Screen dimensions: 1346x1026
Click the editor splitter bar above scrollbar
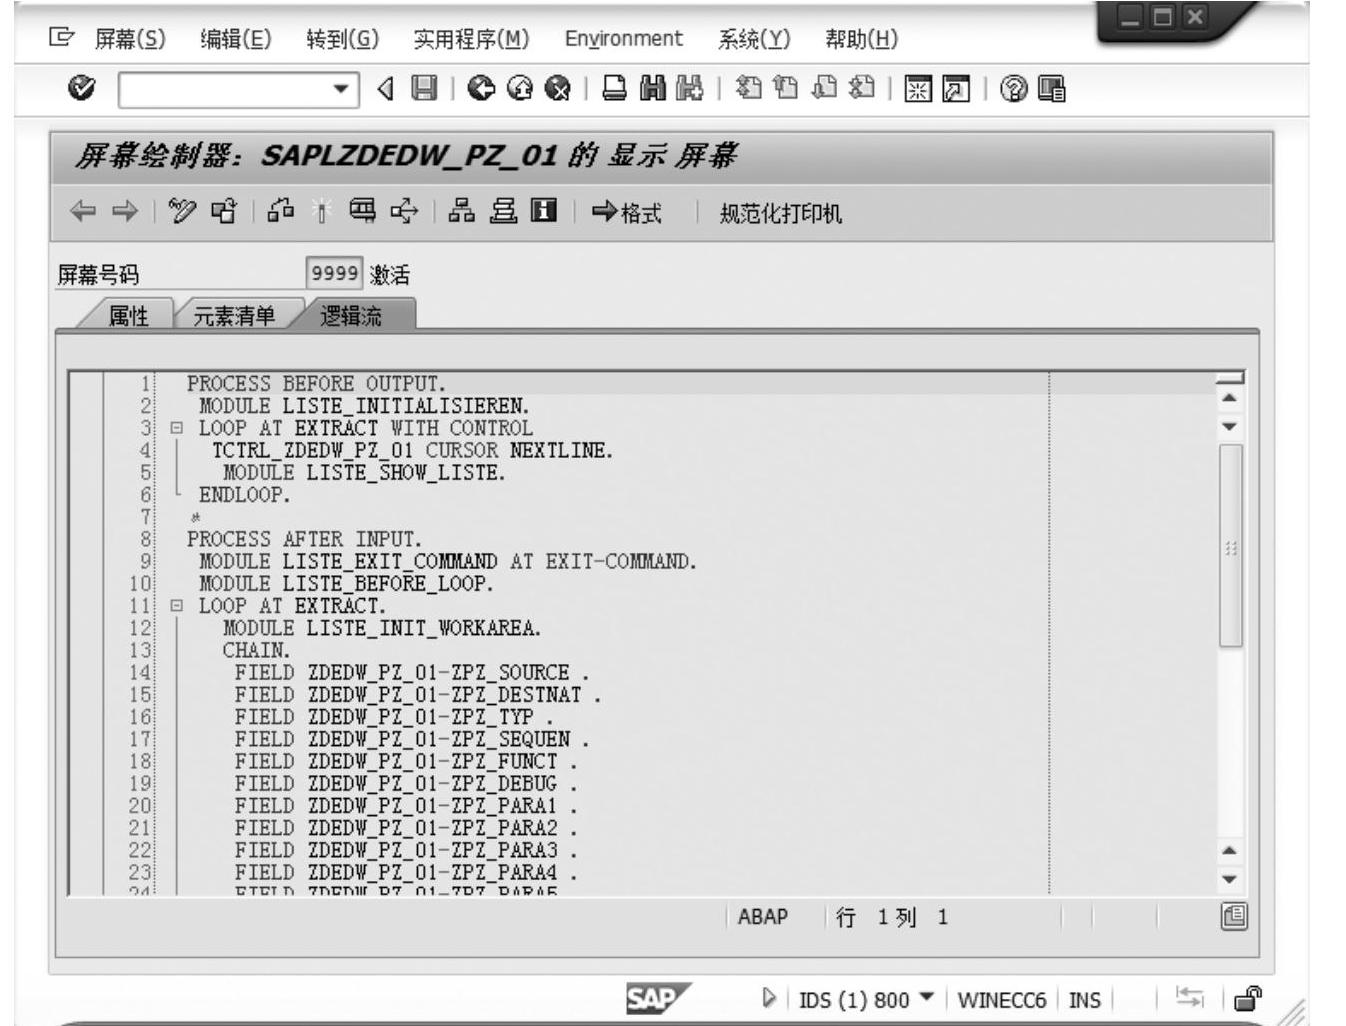pos(1230,377)
